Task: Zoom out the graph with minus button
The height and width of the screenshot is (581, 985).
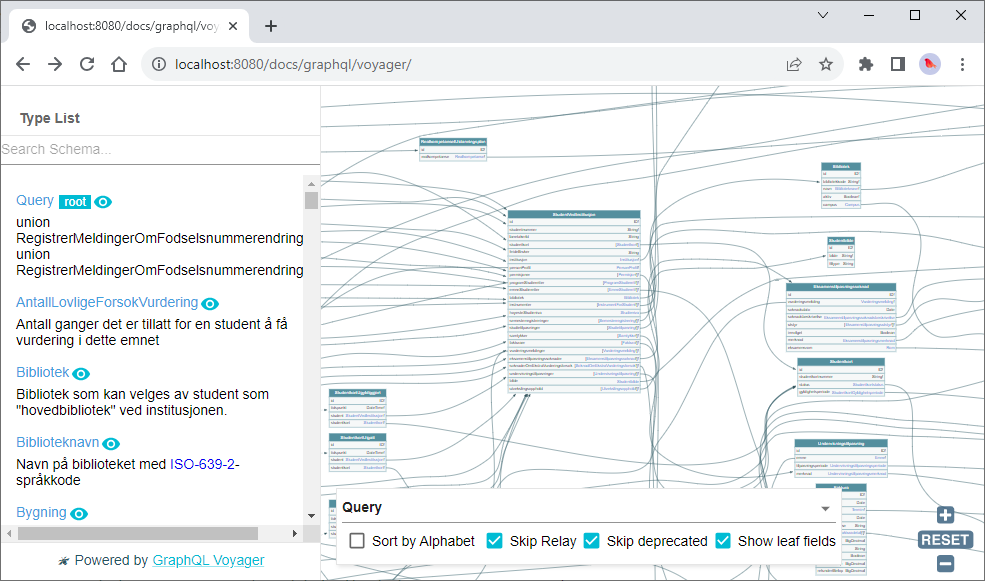Action: (945, 564)
